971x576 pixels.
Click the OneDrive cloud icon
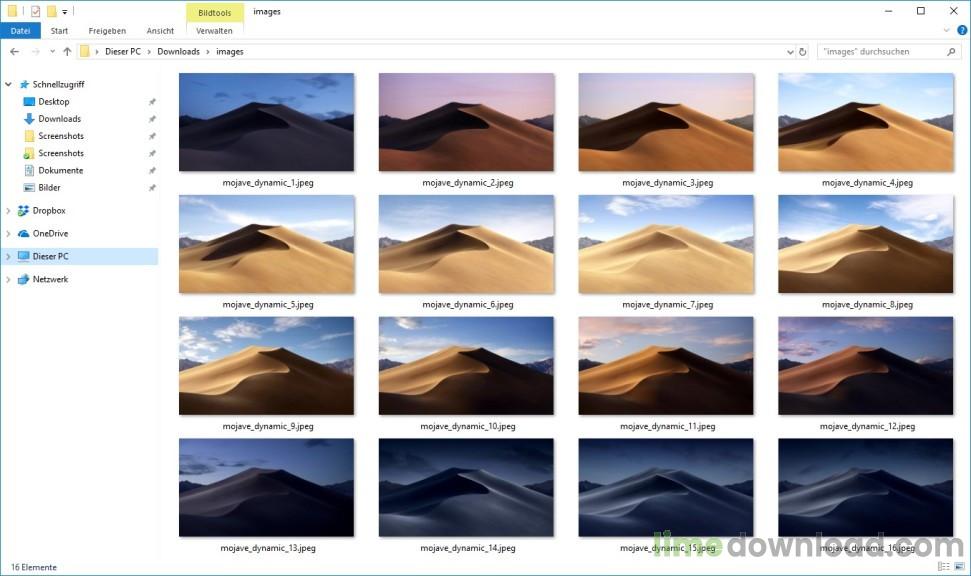[24, 234]
